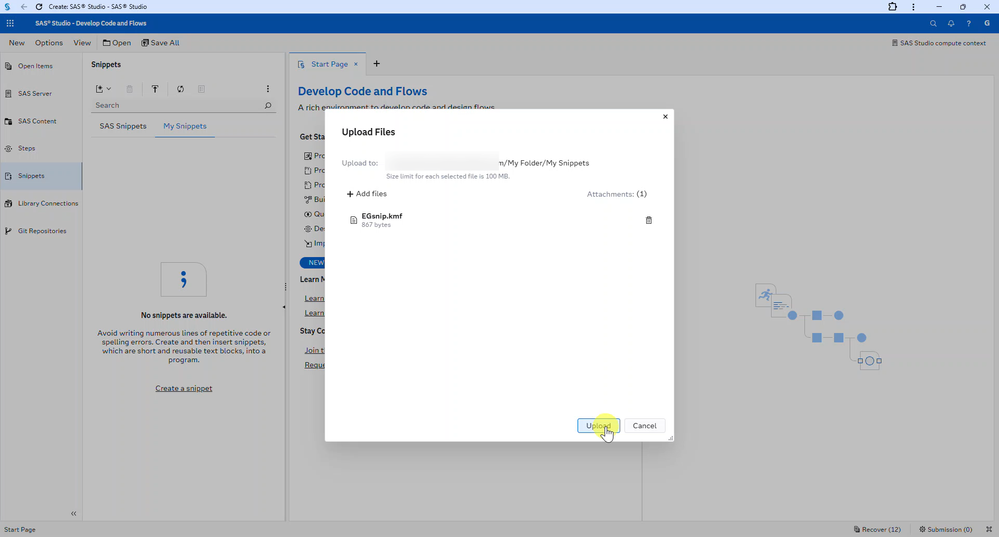
Task: Open the new snippet dropdown
Action: pos(103,89)
